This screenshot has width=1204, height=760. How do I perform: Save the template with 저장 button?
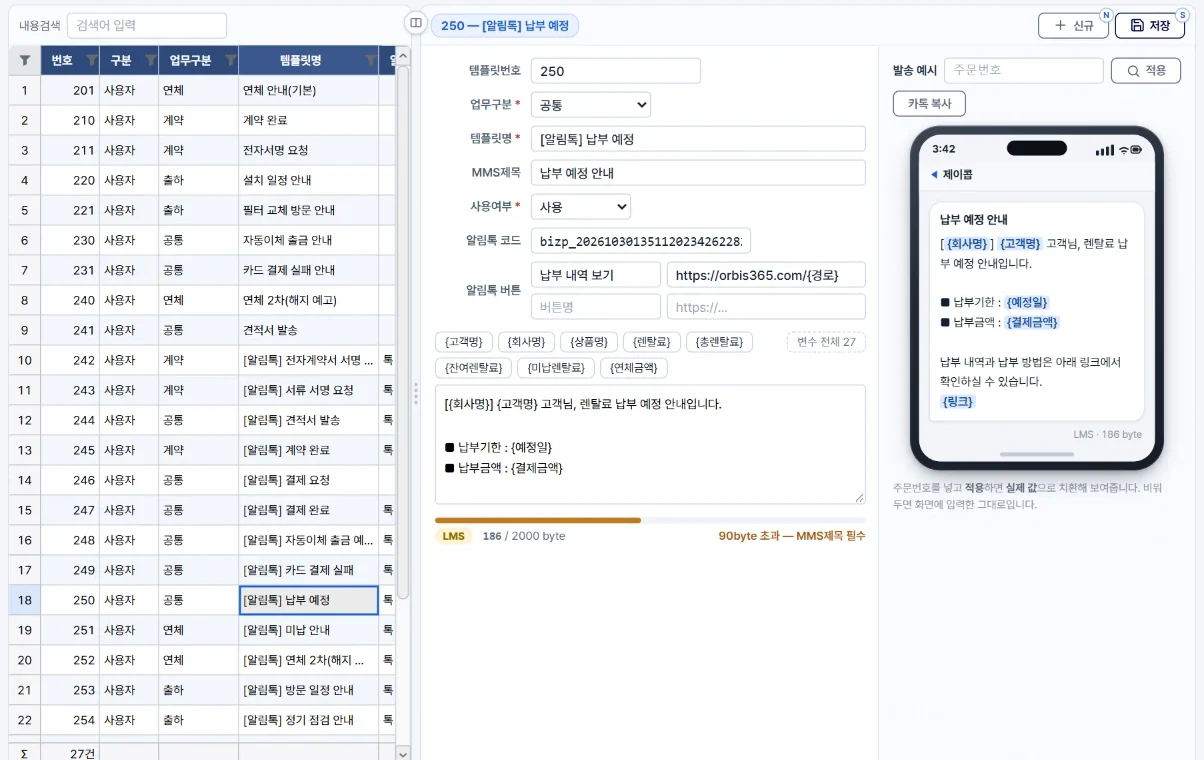tap(1149, 26)
